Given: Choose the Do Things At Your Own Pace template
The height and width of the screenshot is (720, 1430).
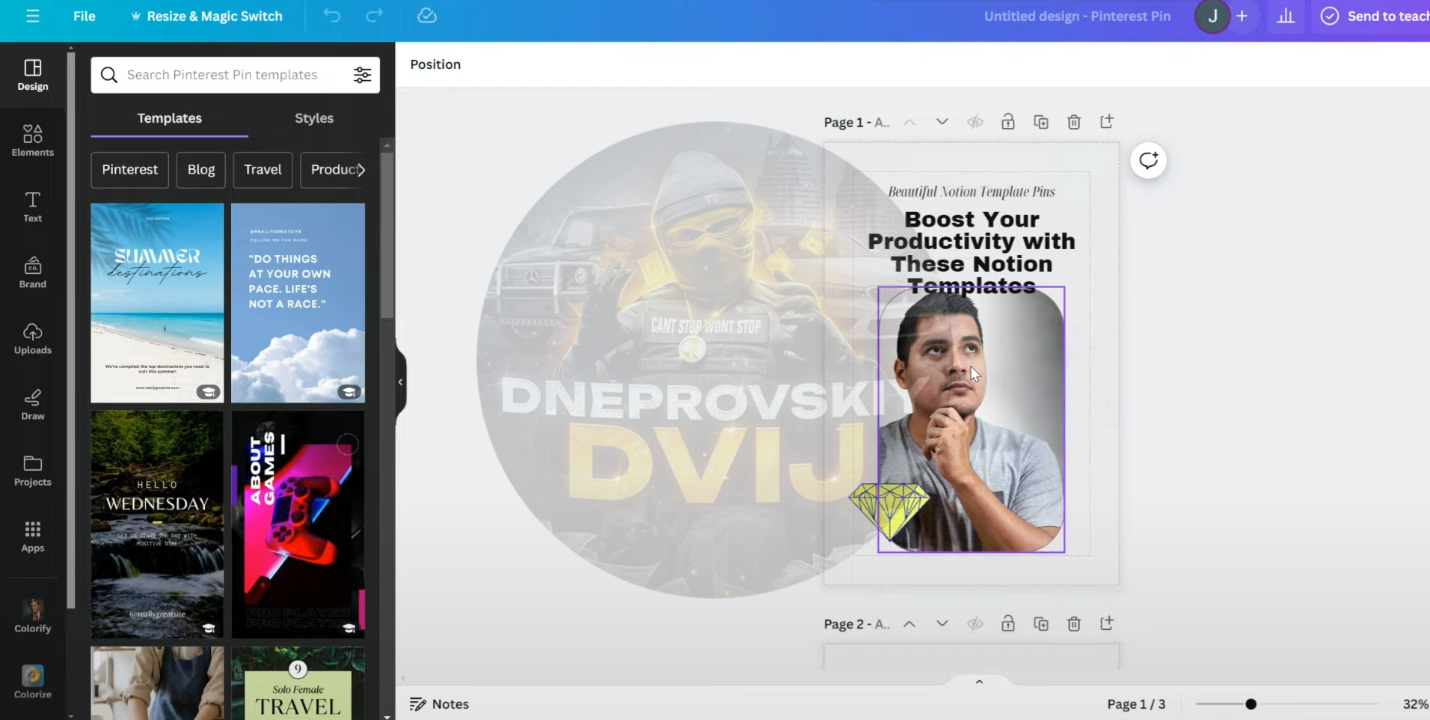Looking at the screenshot, I should [298, 303].
